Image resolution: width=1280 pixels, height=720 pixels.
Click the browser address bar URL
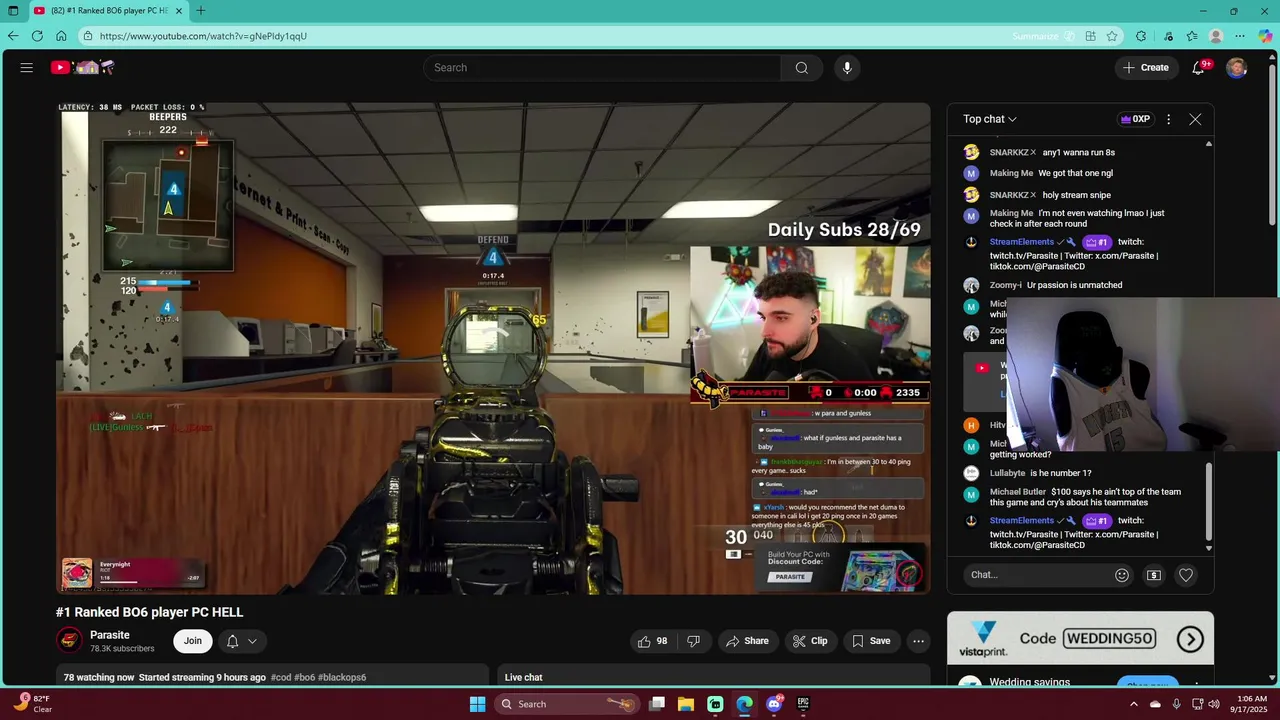click(x=203, y=36)
